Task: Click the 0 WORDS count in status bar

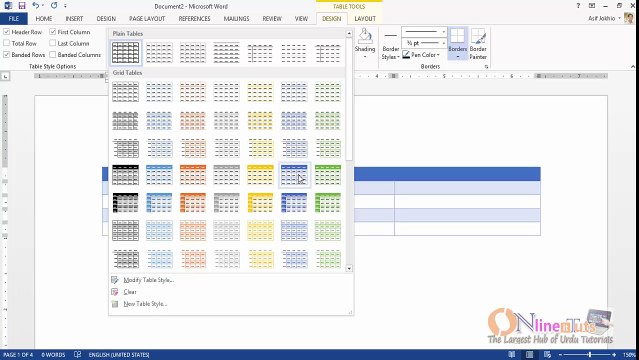Action: tap(53, 355)
